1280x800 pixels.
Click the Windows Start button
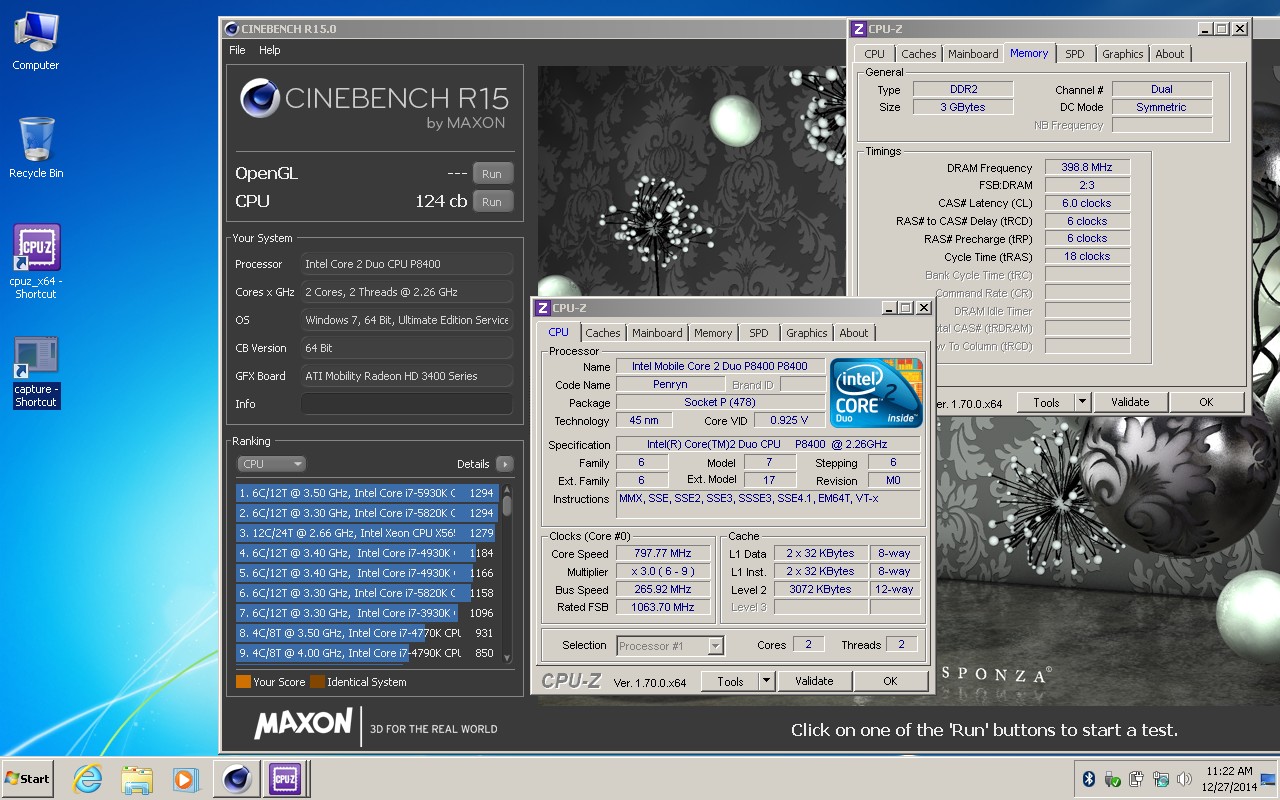pos(27,778)
